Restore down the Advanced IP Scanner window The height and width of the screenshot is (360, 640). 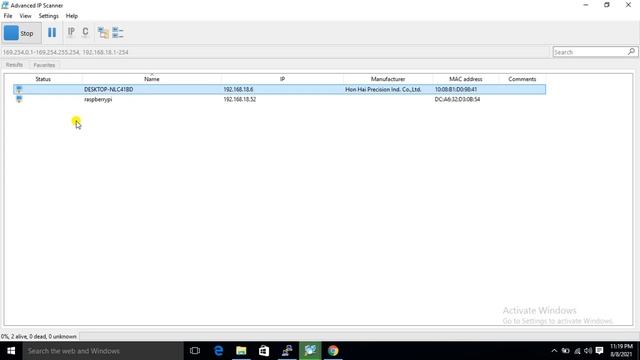(607, 5)
